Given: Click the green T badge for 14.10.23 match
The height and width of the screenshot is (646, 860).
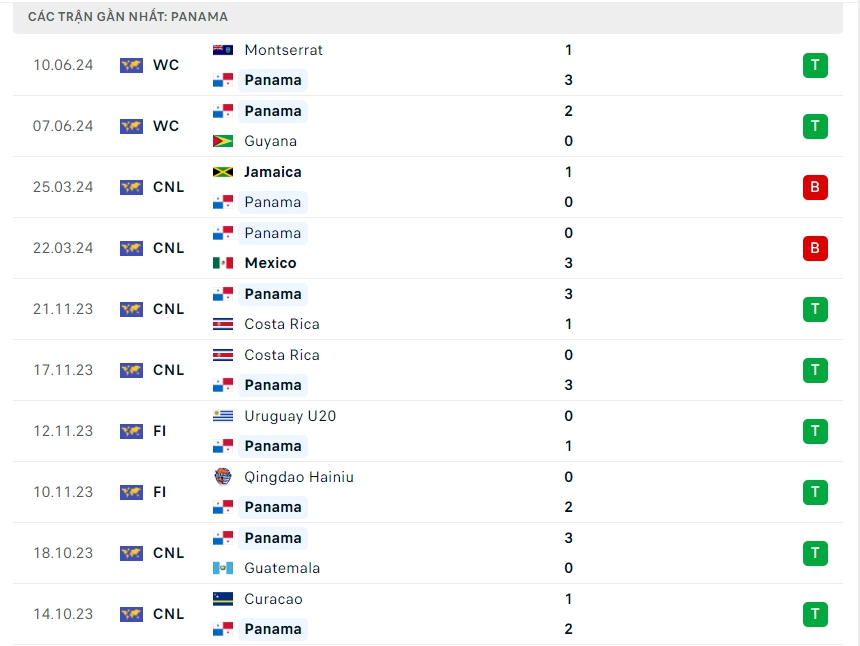Looking at the screenshot, I should click(815, 614).
